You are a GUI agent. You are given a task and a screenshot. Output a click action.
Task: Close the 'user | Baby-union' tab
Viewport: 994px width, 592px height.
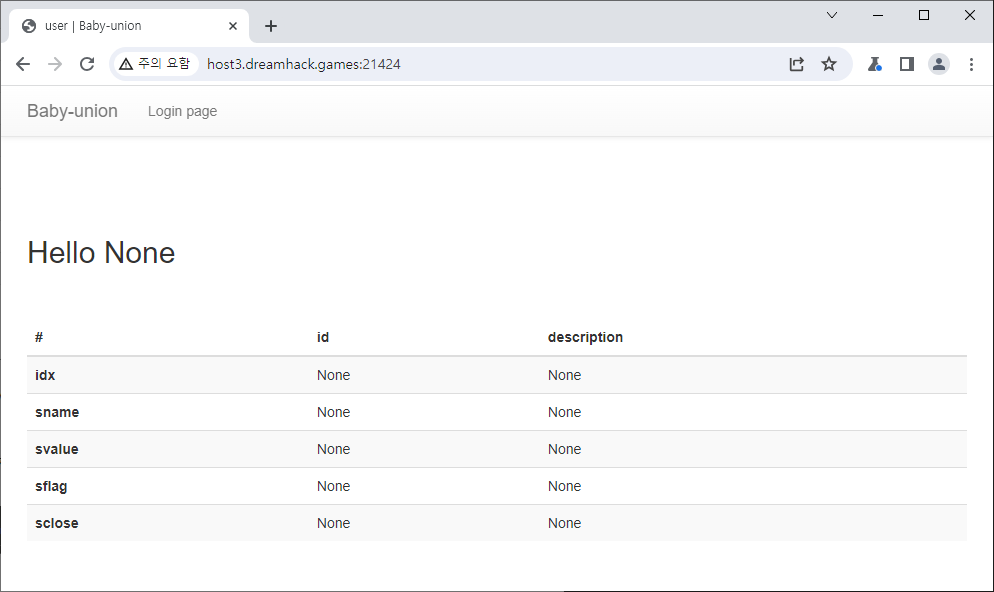(233, 26)
